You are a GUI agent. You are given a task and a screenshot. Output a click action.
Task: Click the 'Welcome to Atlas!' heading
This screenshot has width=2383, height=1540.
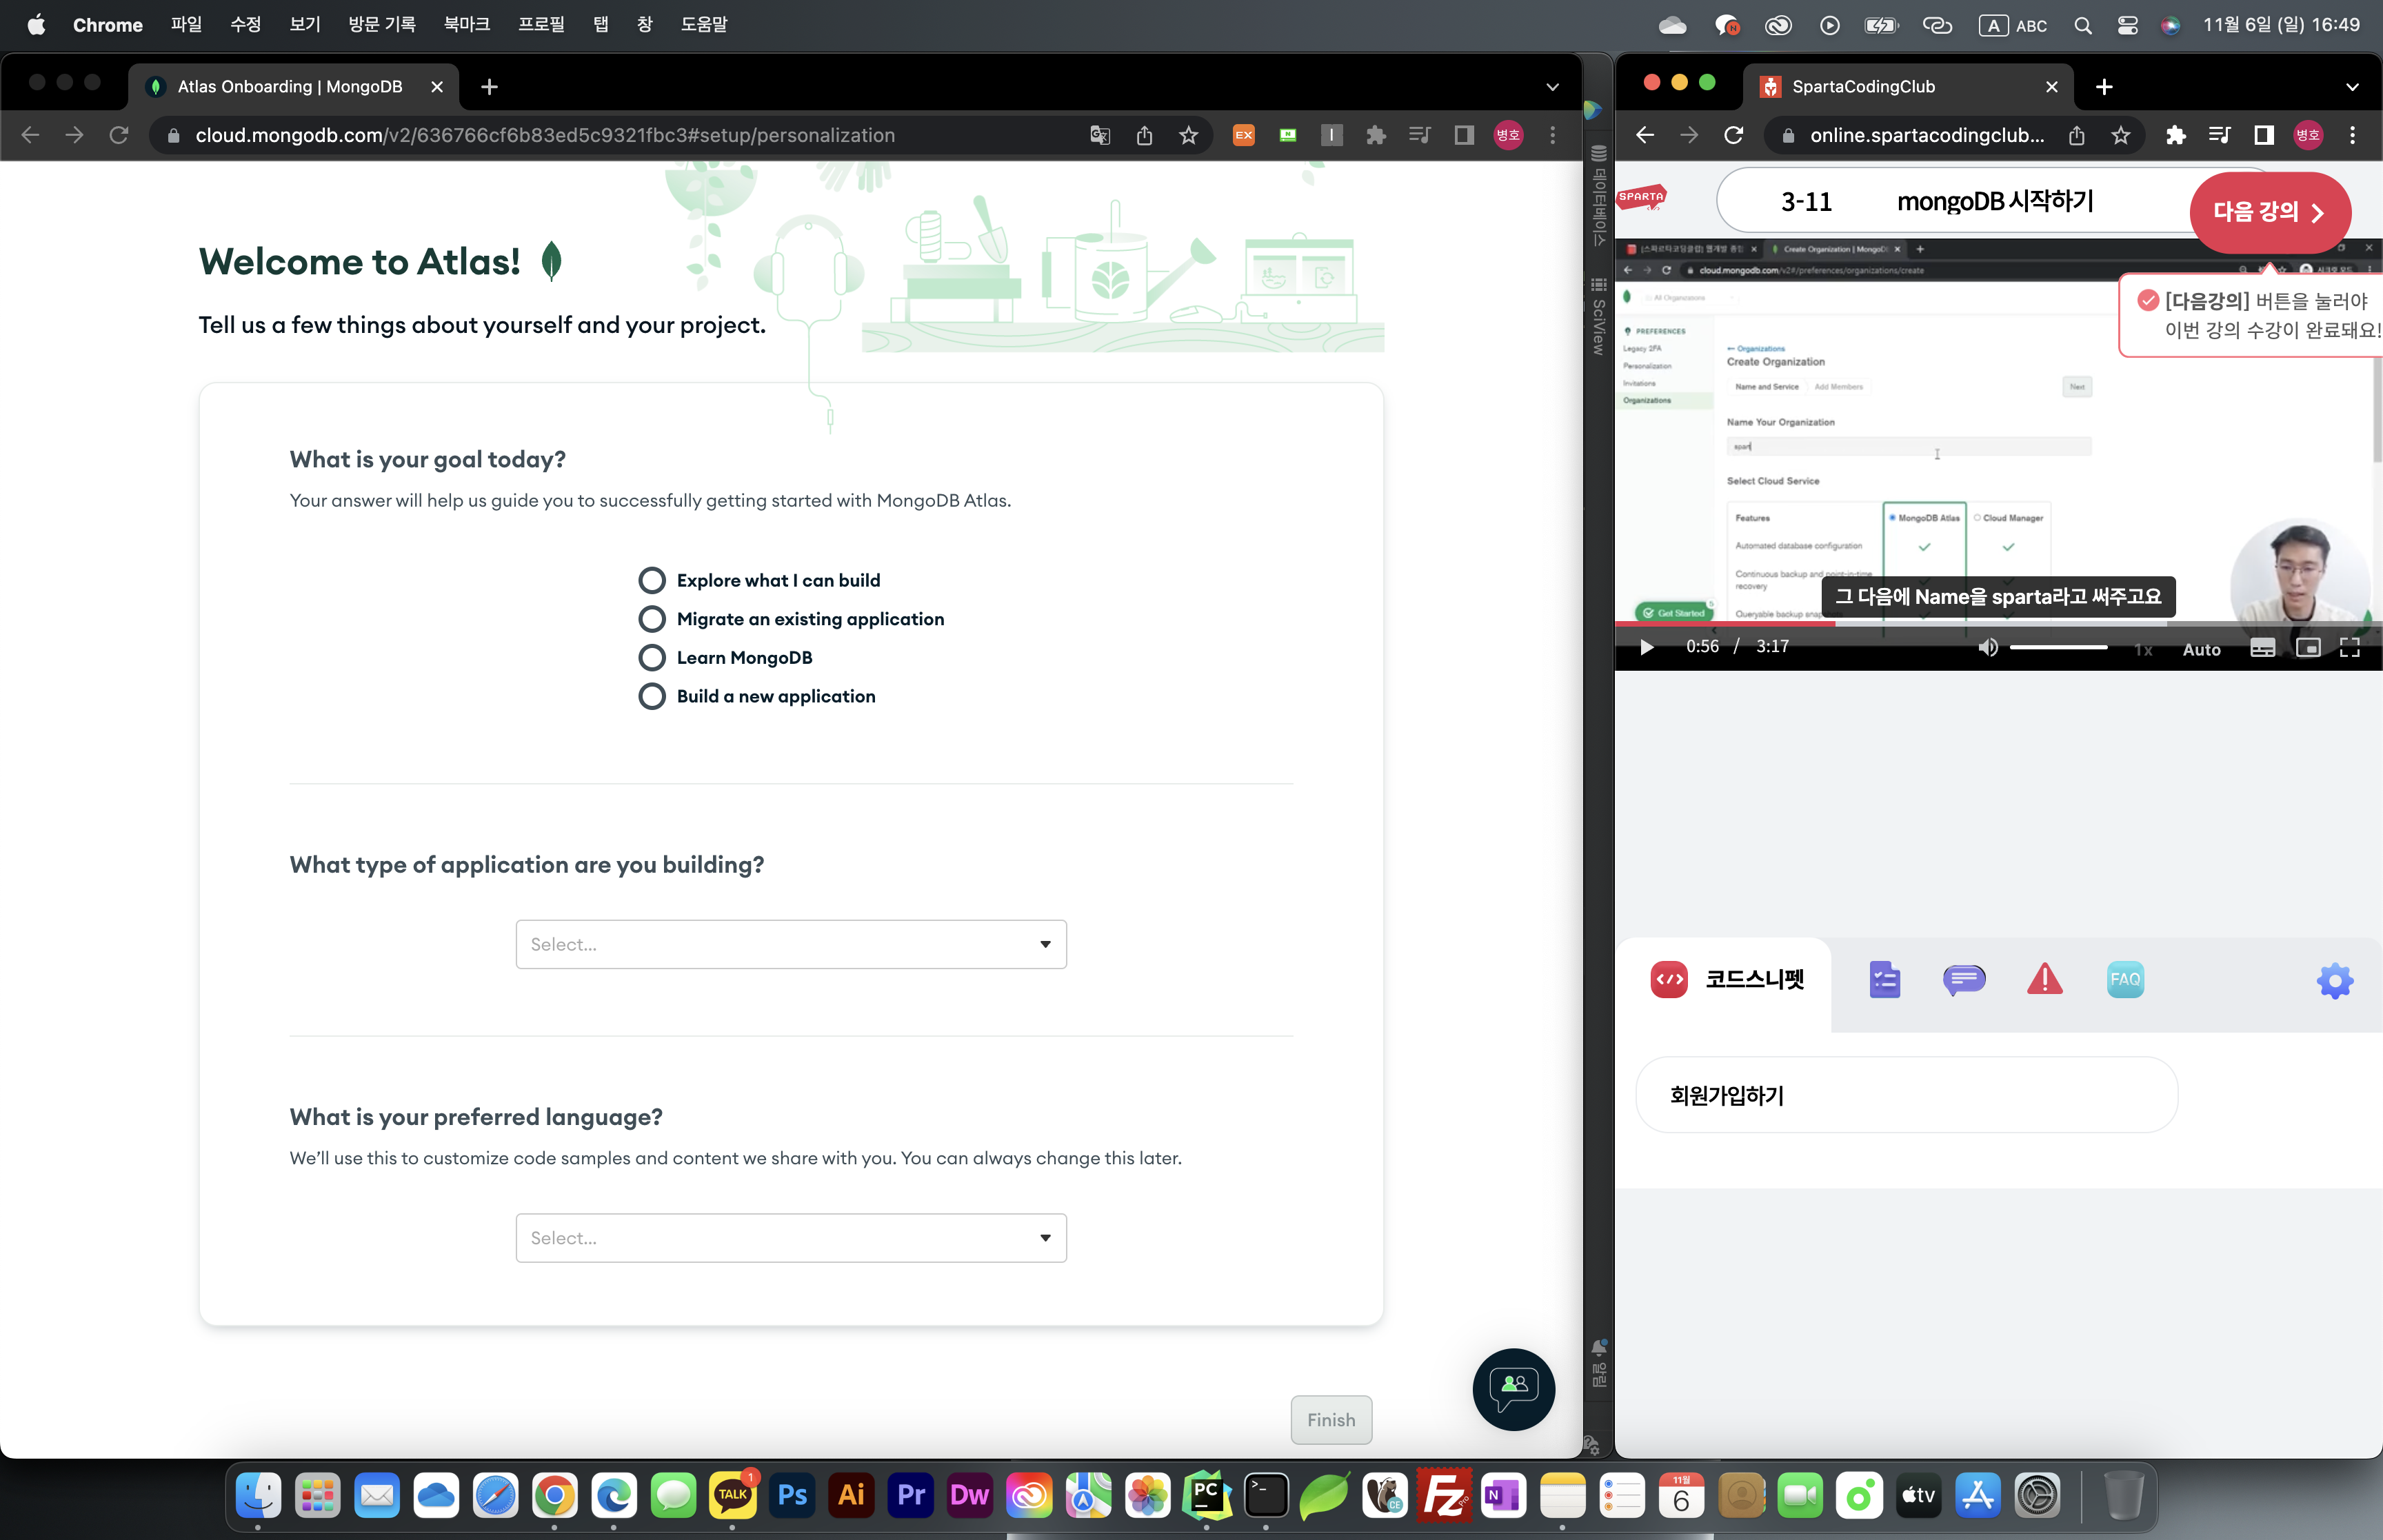coord(360,261)
